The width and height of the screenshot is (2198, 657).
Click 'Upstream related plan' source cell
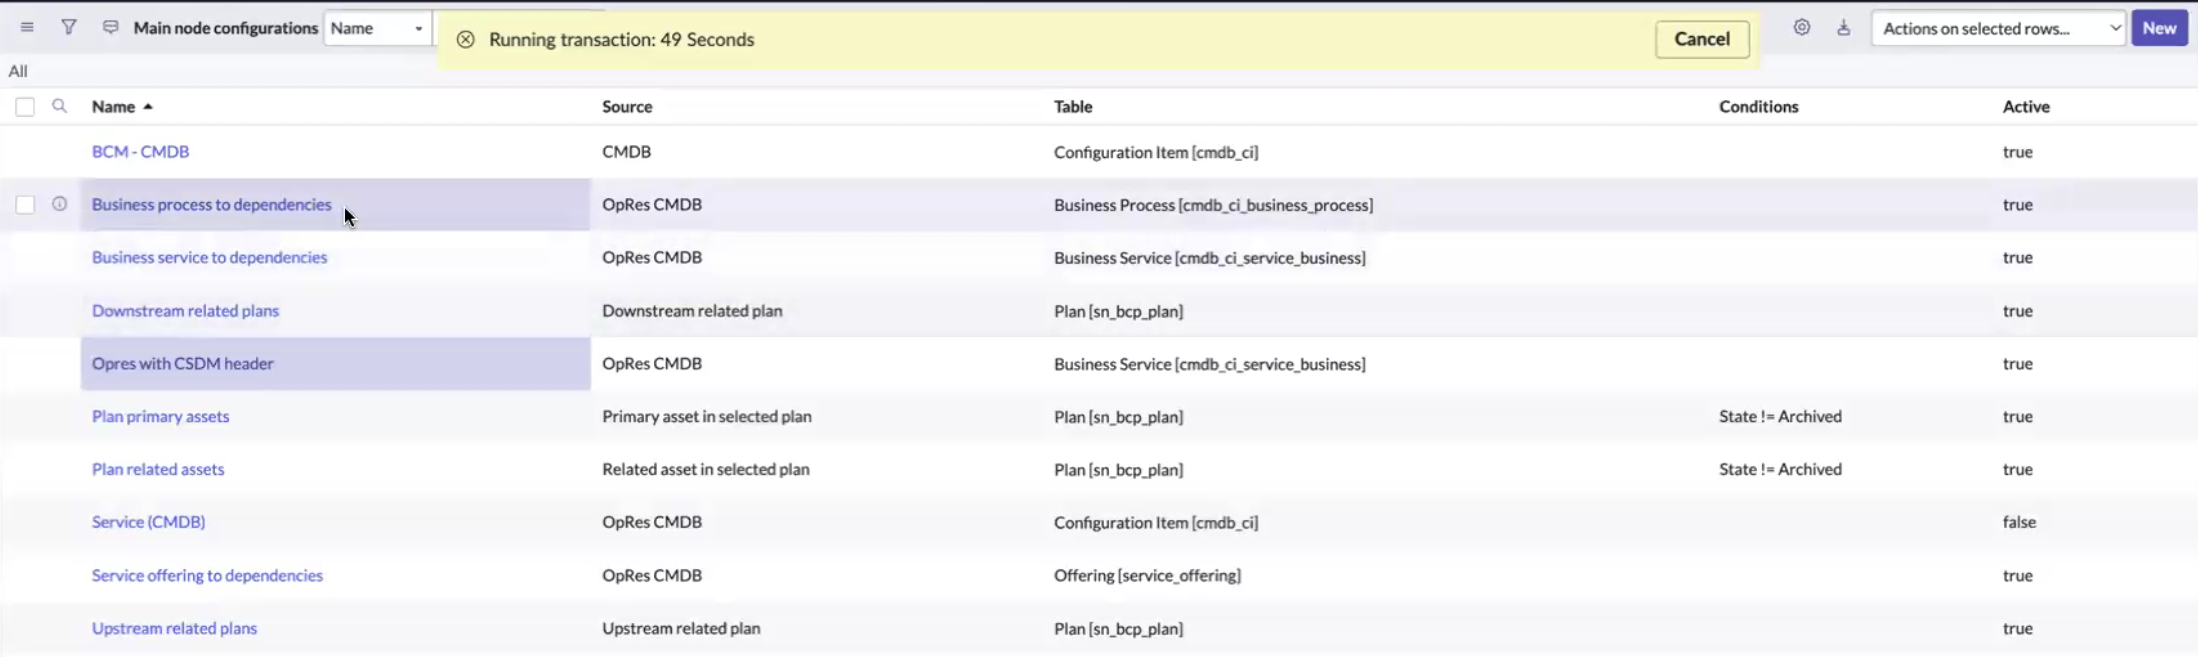(681, 628)
